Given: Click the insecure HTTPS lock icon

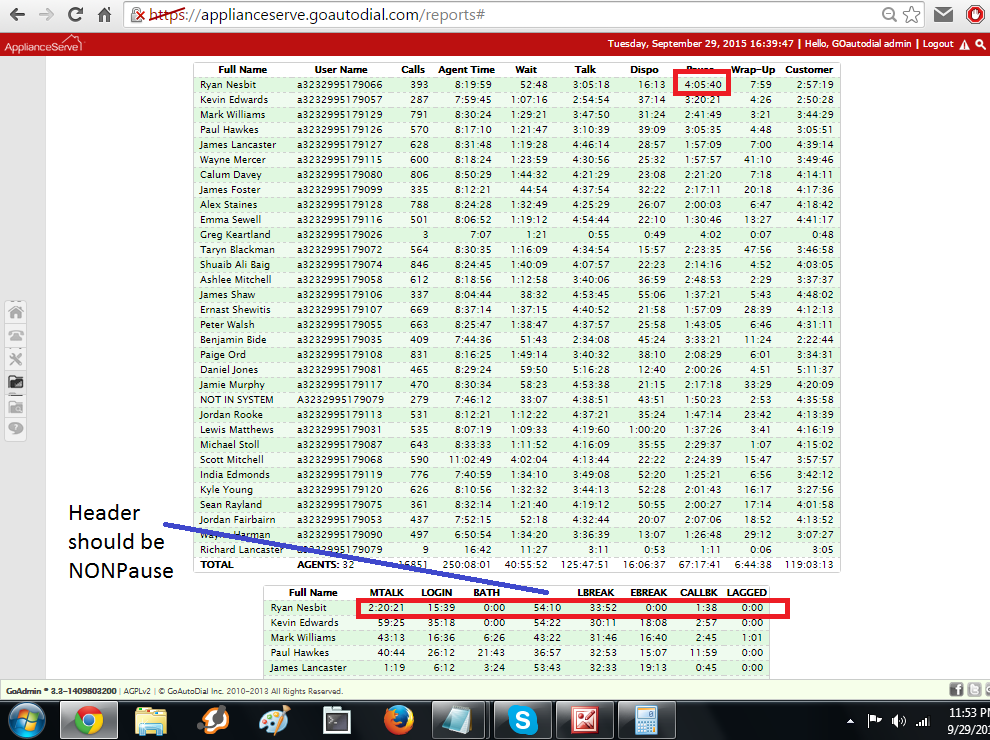Looking at the screenshot, I should coord(138,15).
